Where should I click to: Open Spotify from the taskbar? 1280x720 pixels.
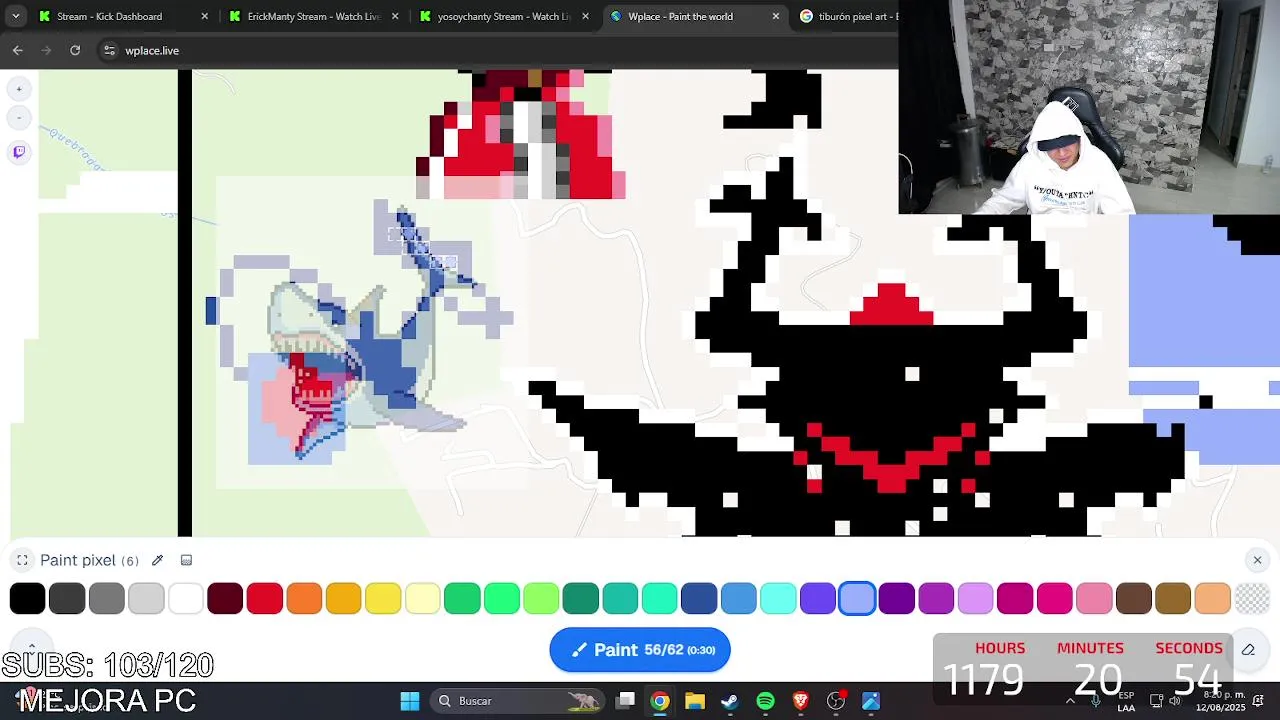coord(765,701)
